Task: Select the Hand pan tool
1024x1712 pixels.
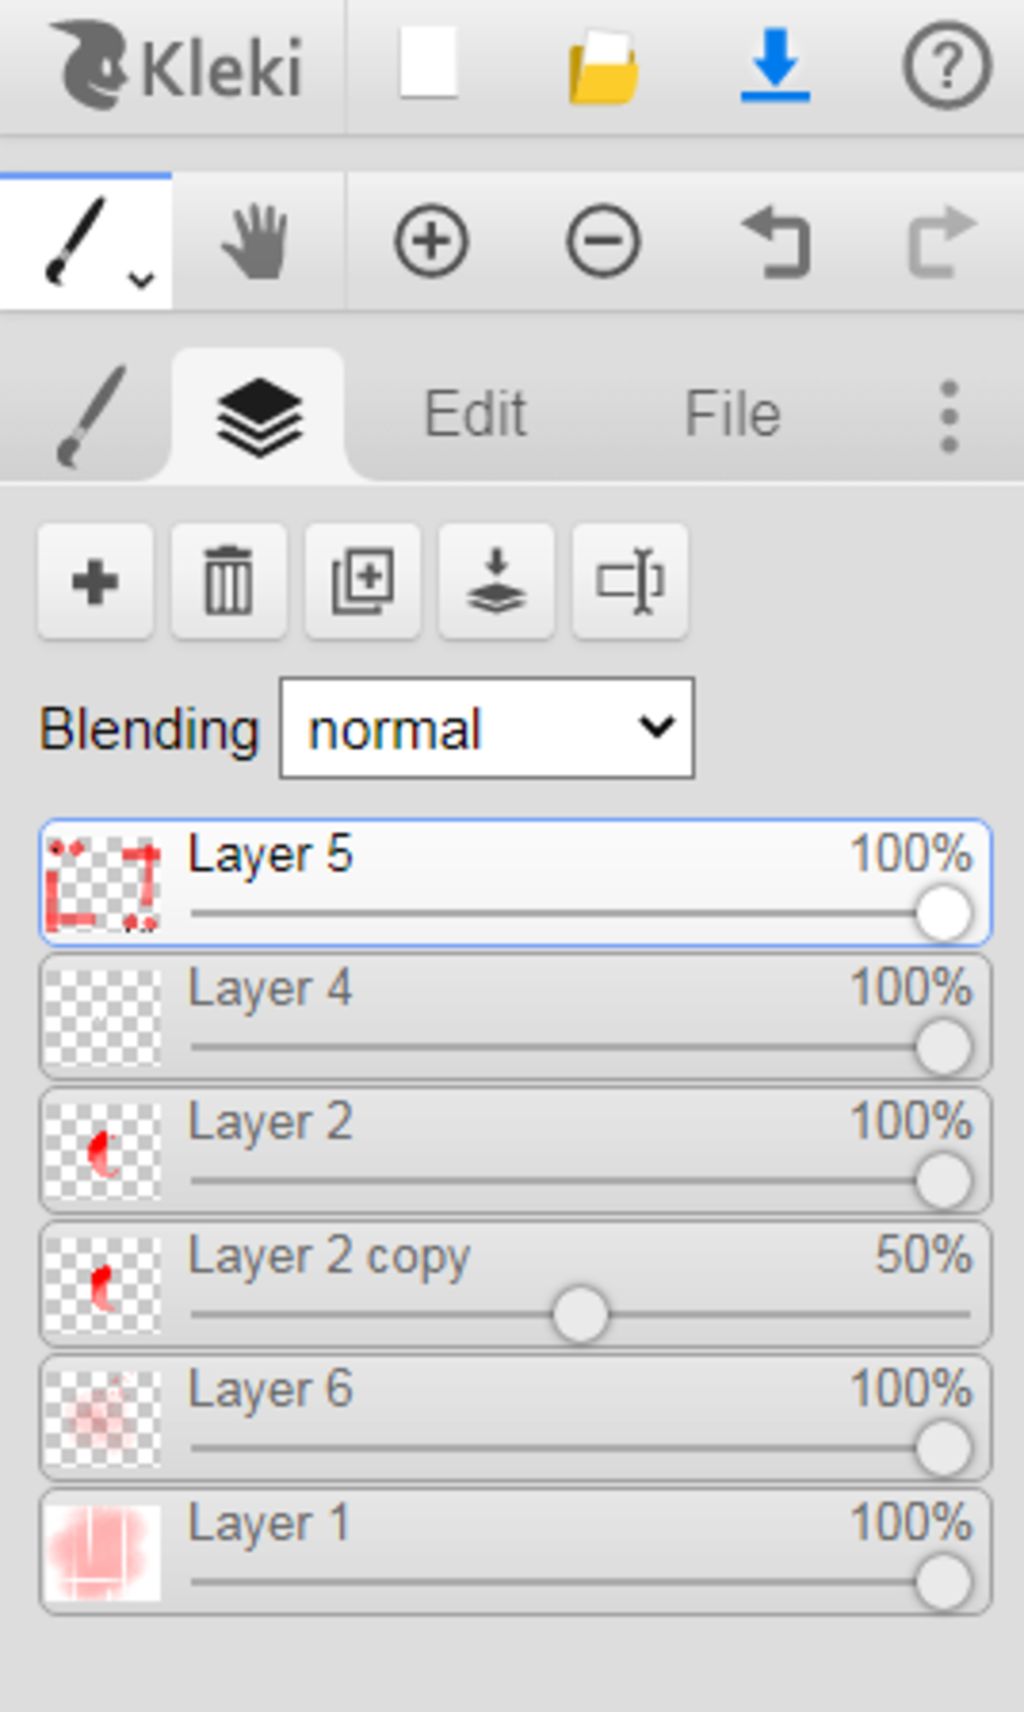Action: point(257,241)
